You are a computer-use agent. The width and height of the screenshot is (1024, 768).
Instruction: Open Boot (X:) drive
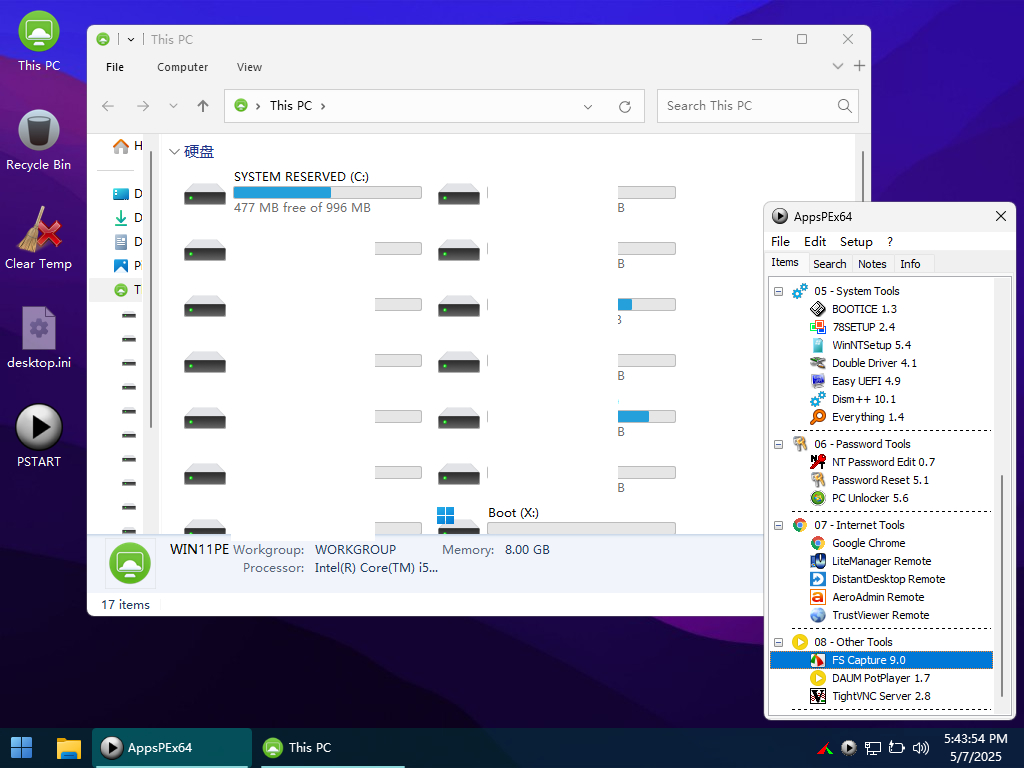click(x=556, y=520)
